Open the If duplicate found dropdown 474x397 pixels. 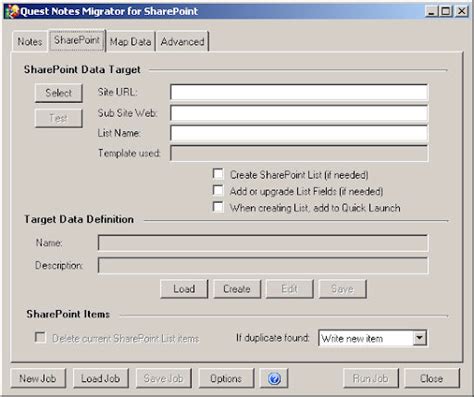(419, 338)
